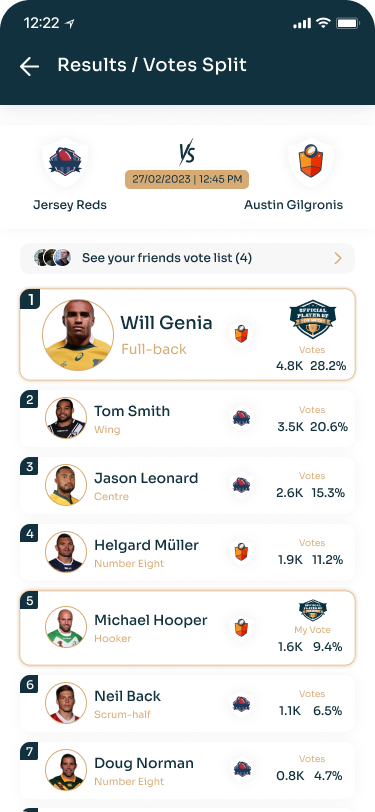Click team crest beside Will Genia

pos(241,334)
